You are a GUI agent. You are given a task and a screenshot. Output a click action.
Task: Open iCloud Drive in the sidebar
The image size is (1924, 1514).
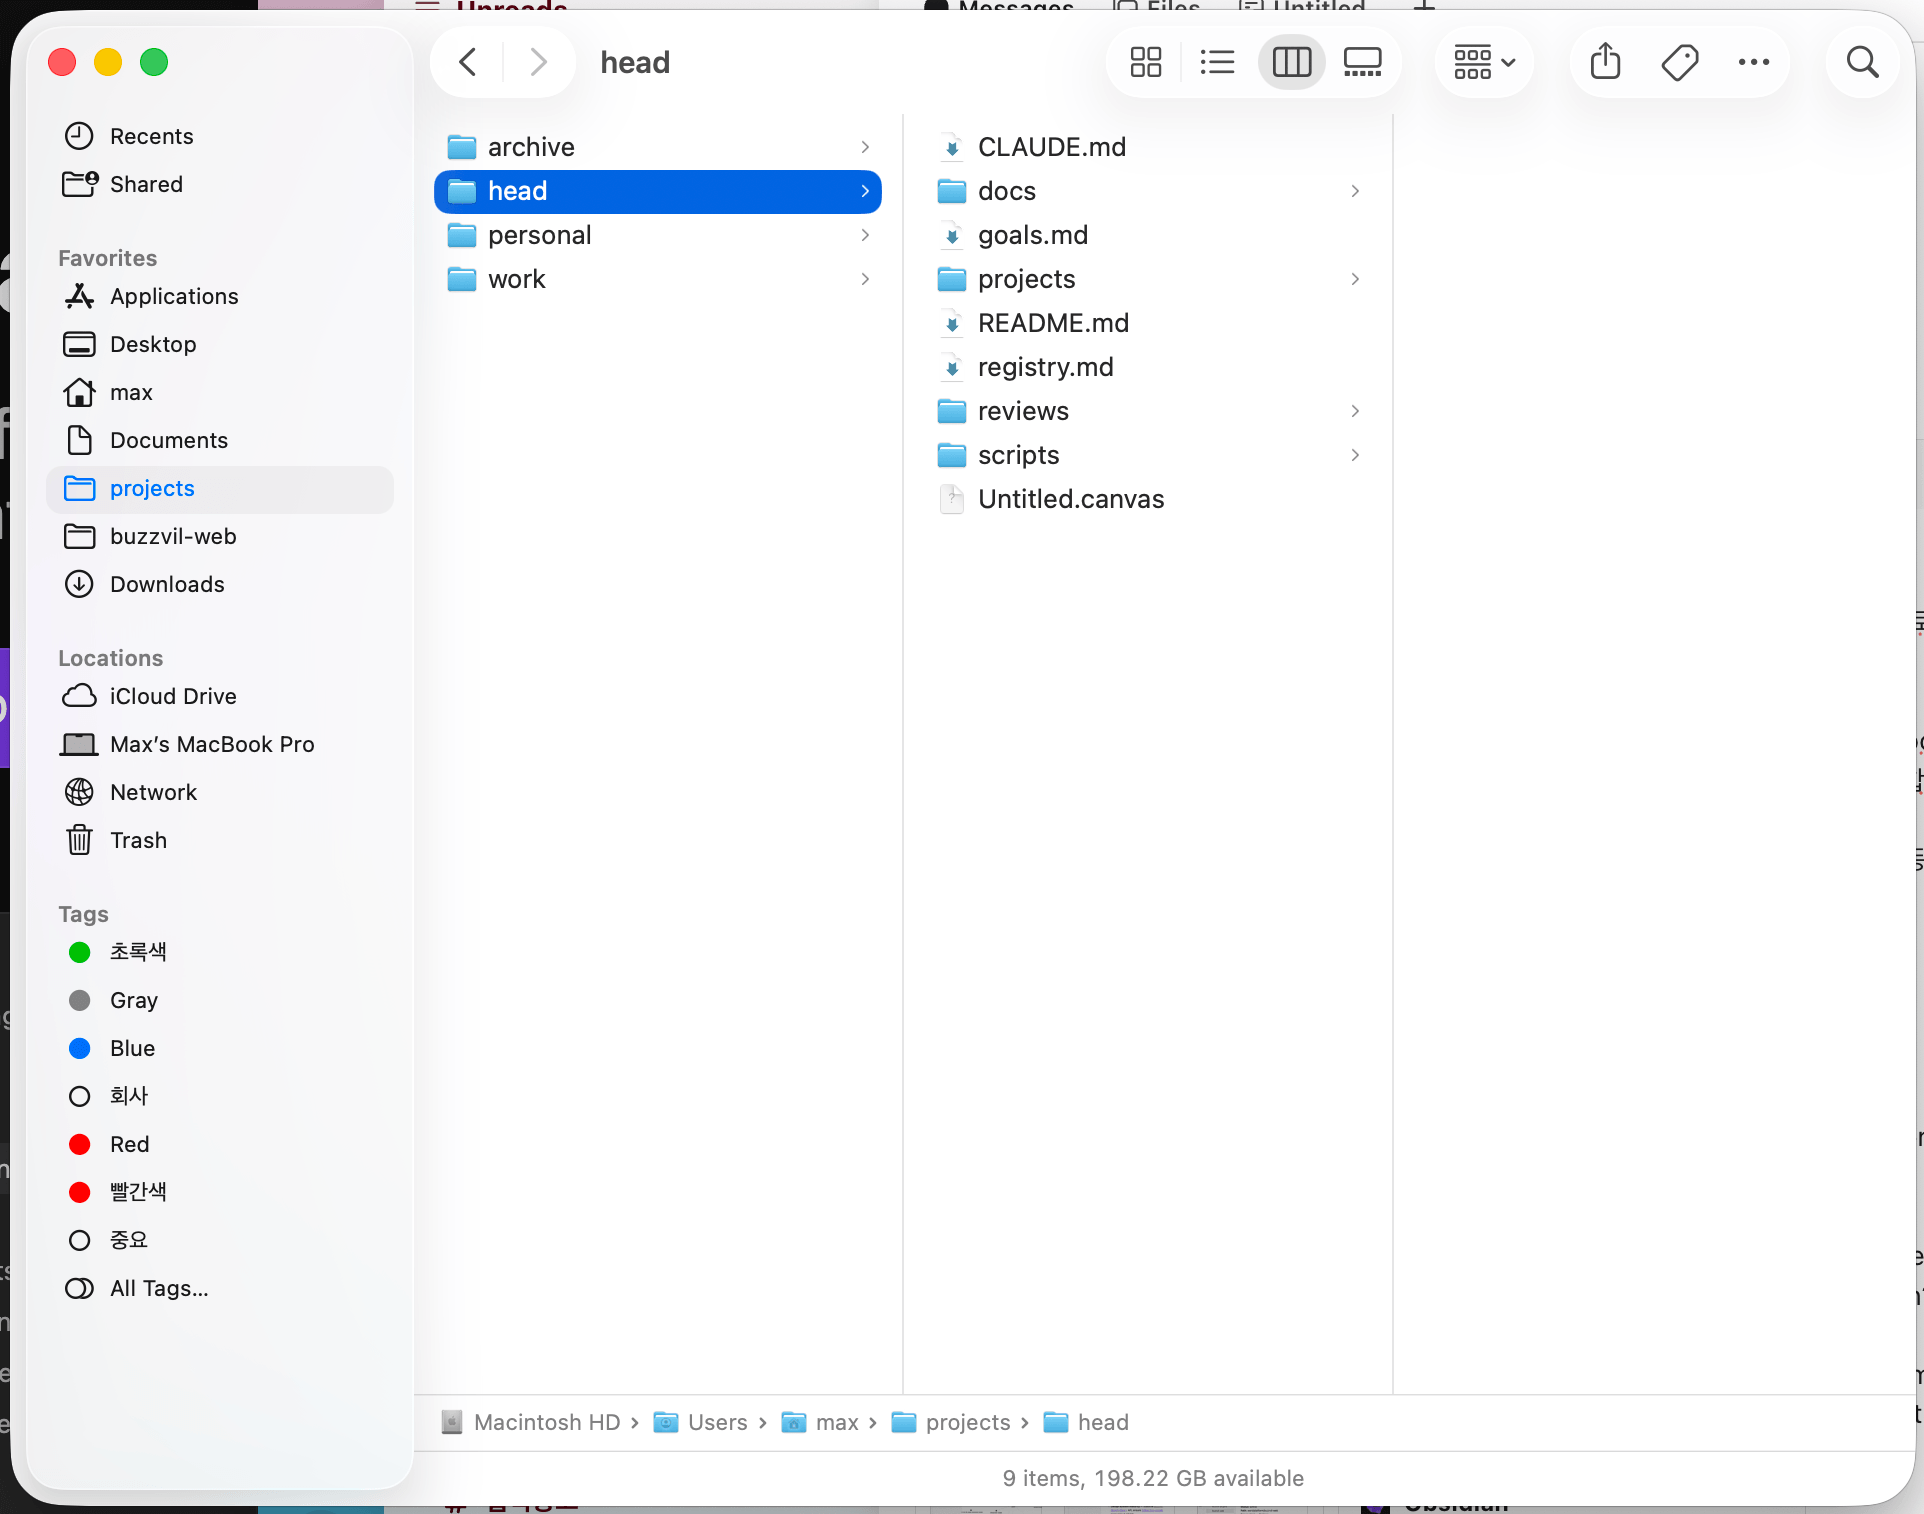172,696
